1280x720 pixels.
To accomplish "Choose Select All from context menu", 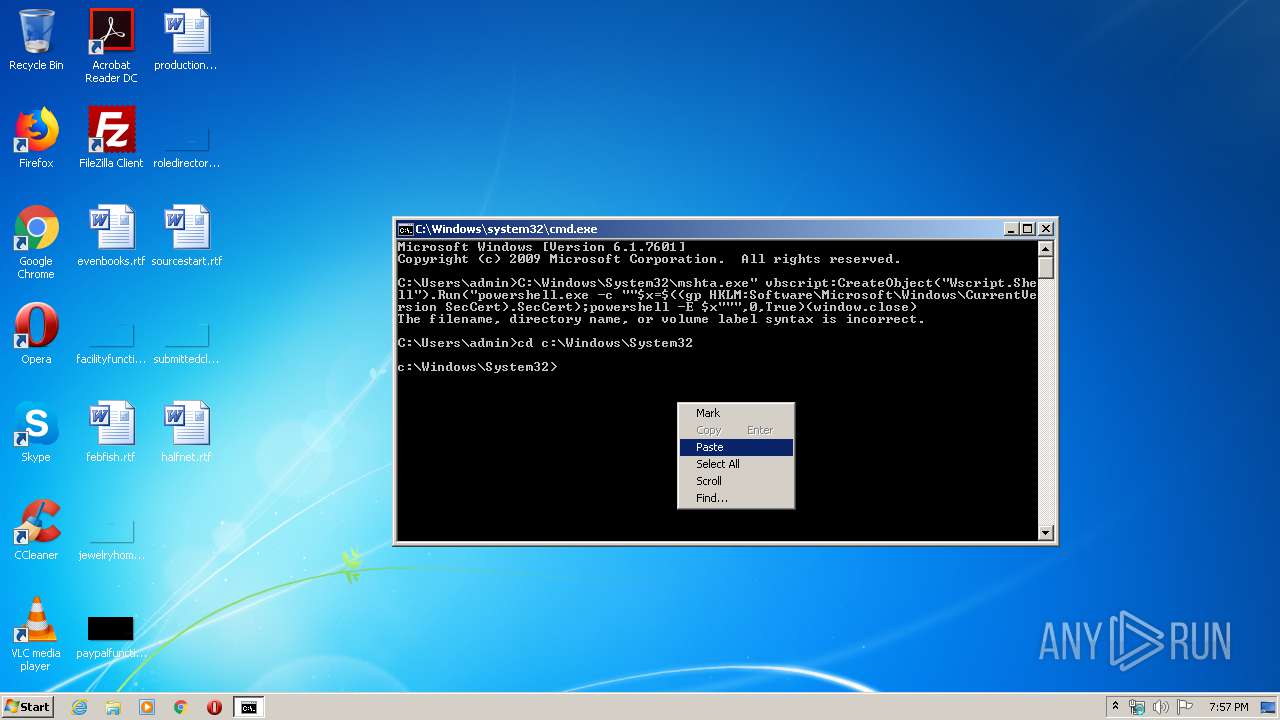I will 736,464.
